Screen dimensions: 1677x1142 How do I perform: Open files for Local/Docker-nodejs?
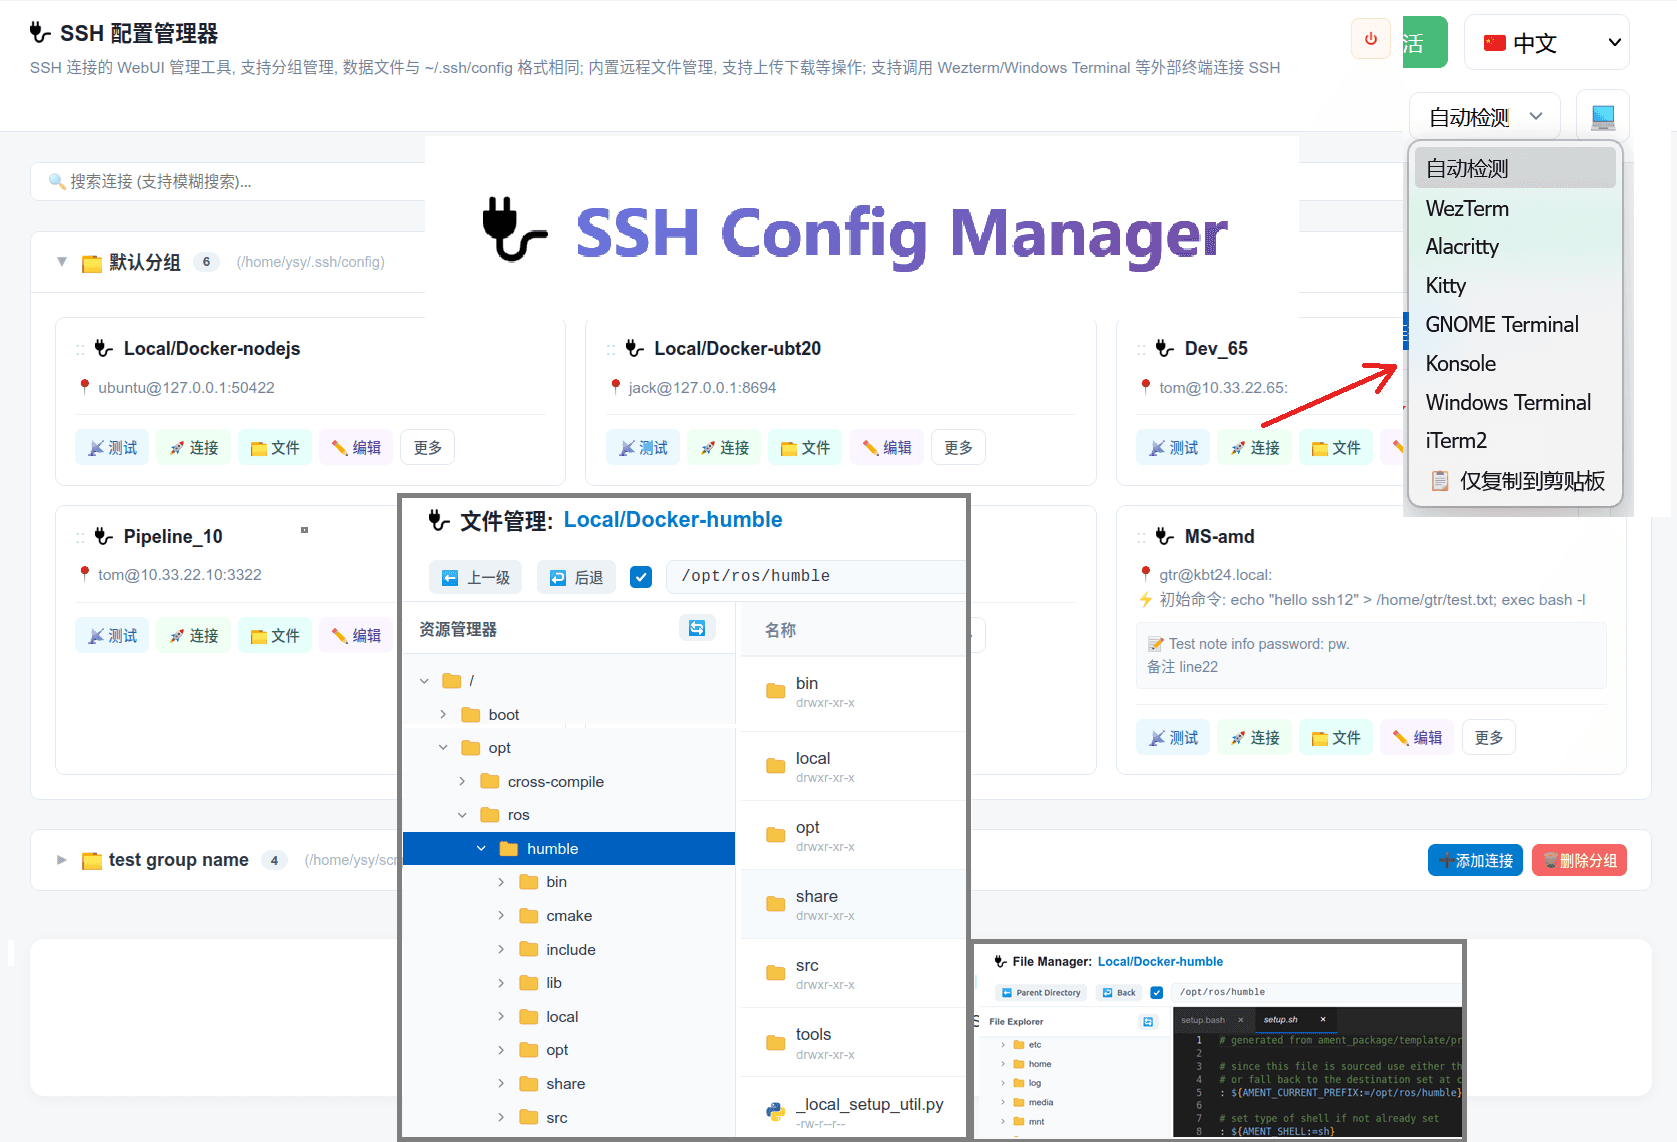click(275, 447)
